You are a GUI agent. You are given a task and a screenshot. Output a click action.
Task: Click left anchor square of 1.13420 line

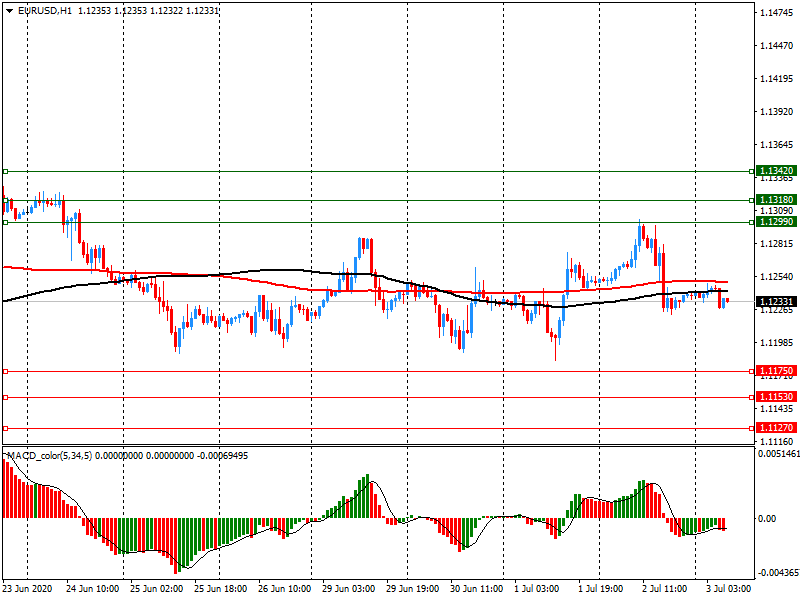[x=5, y=171]
